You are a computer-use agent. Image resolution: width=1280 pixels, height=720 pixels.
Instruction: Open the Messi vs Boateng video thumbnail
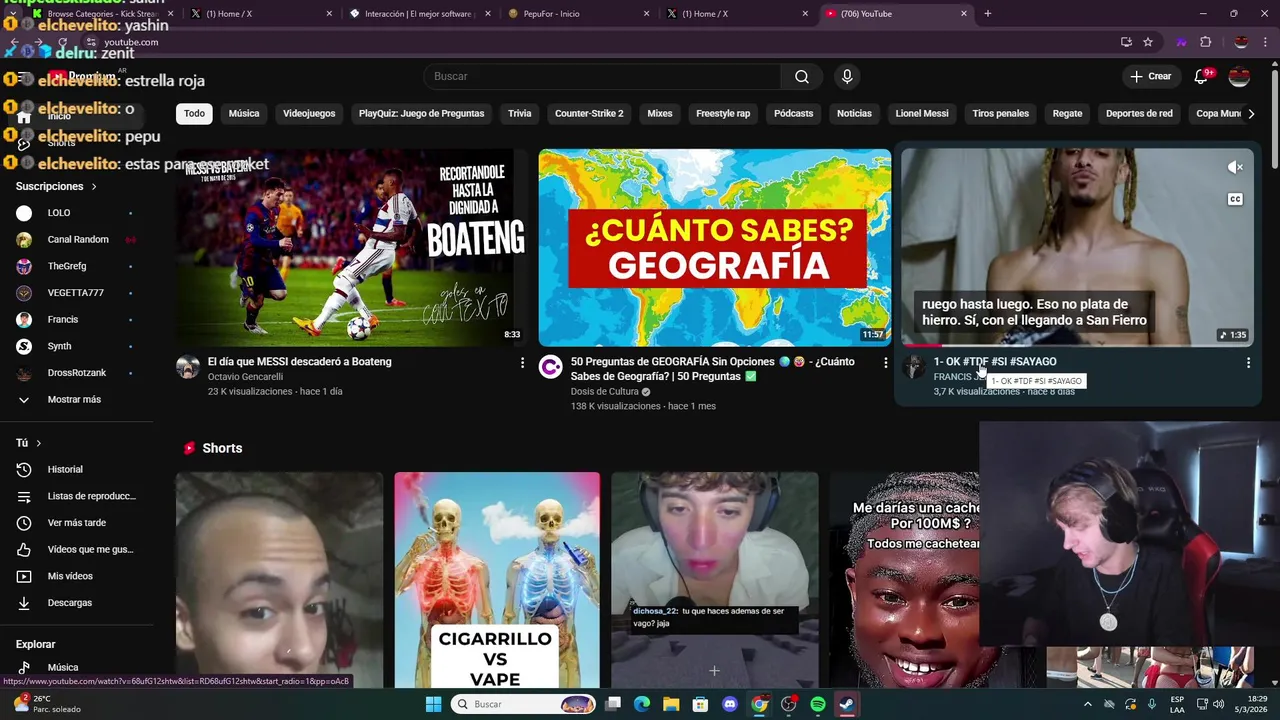352,247
